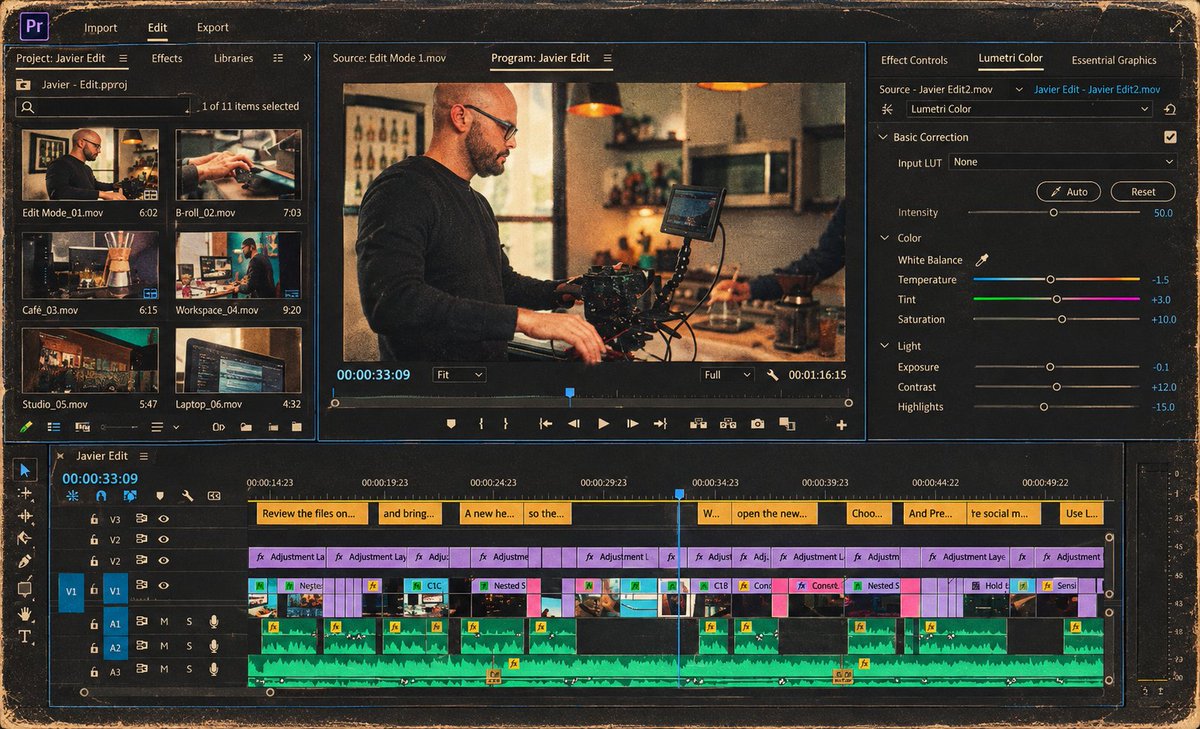This screenshot has height=729, width=1200.
Task: Toggle V1 track eye visibility
Action: (164, 585)
